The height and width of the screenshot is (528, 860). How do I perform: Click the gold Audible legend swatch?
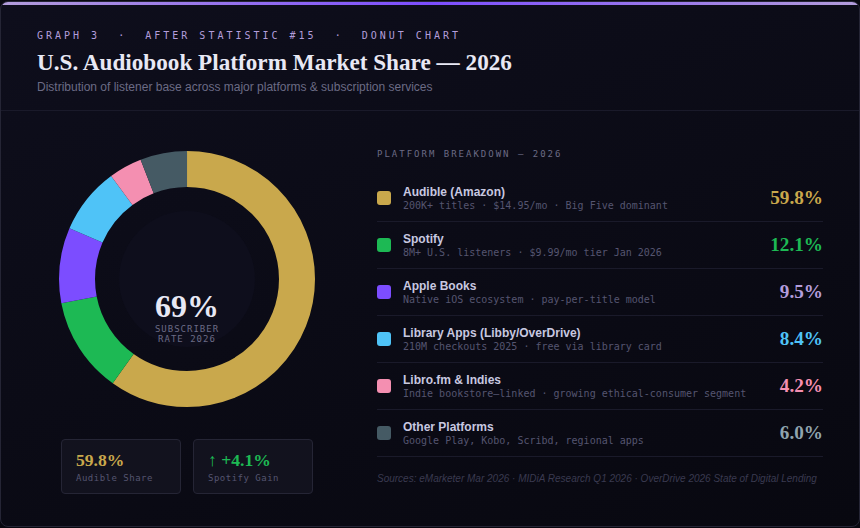point(384,198)
